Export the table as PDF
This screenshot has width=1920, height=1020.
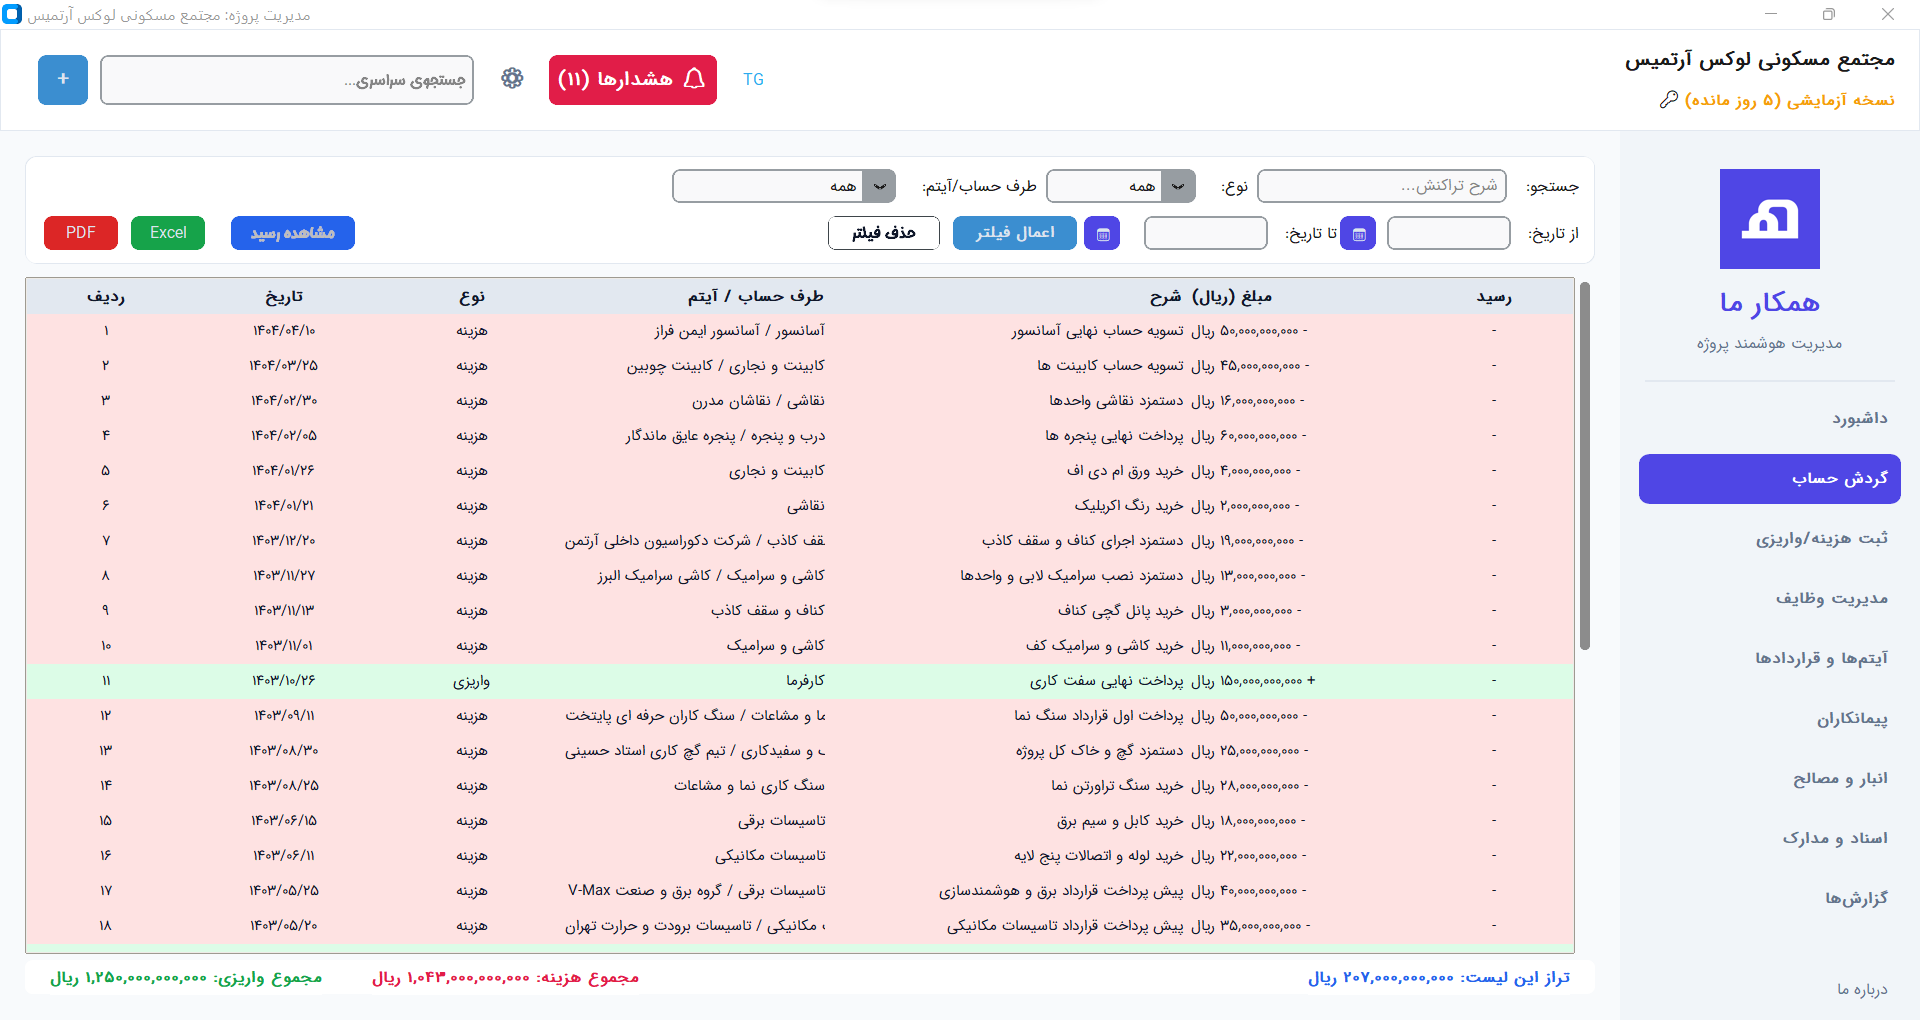[80, 232]
